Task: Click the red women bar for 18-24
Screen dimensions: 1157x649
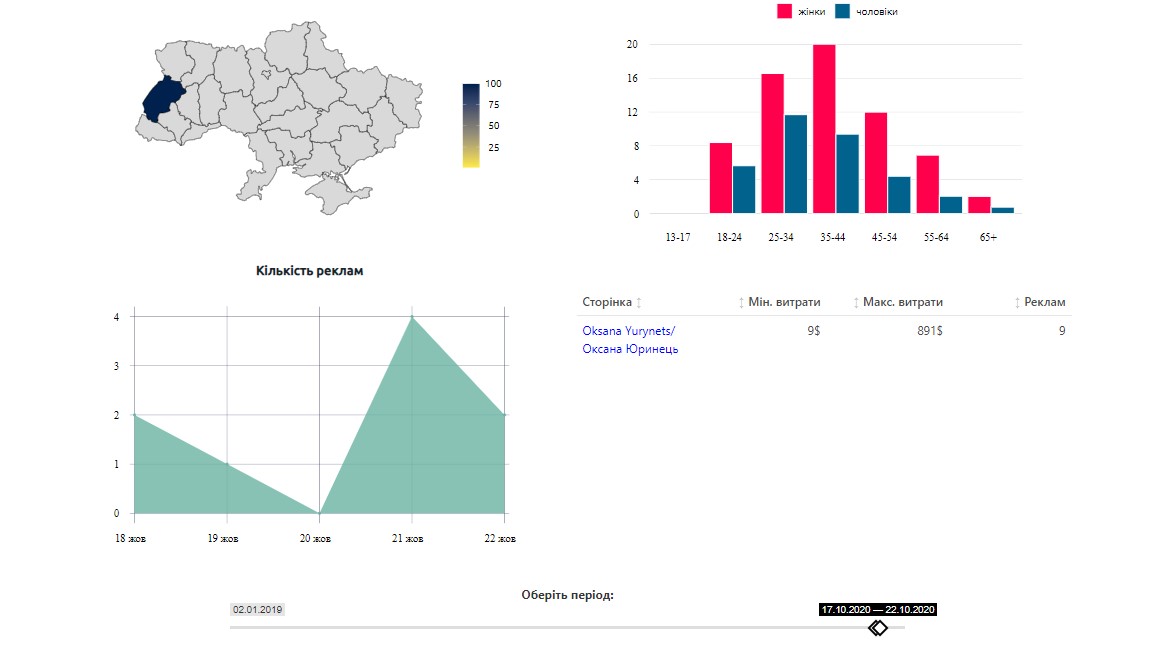Action: click(721, 178)
